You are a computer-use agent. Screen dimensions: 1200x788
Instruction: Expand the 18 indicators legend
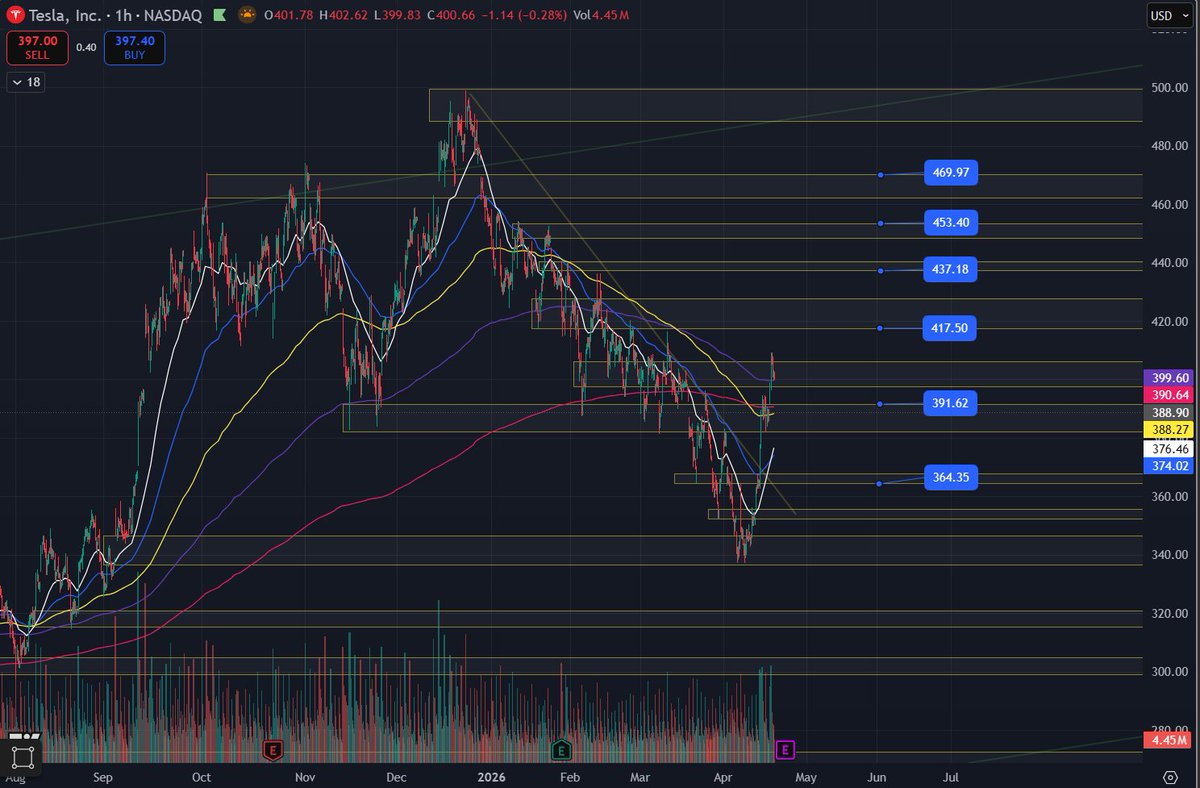coord(24,82)
